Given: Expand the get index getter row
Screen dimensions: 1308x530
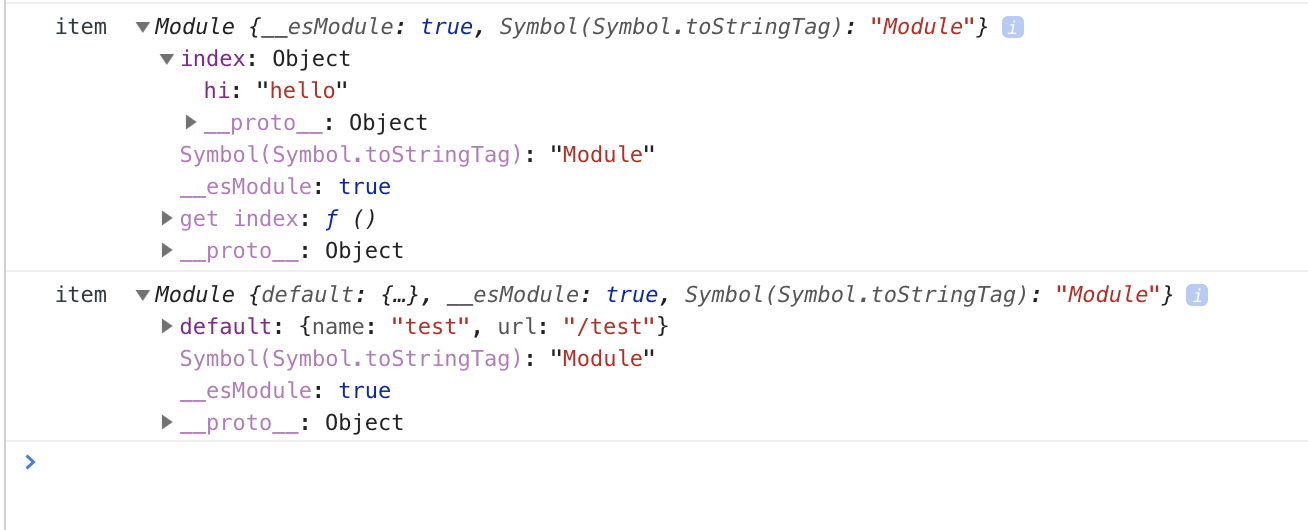Looking at the screenshot, I should point(167,219).
